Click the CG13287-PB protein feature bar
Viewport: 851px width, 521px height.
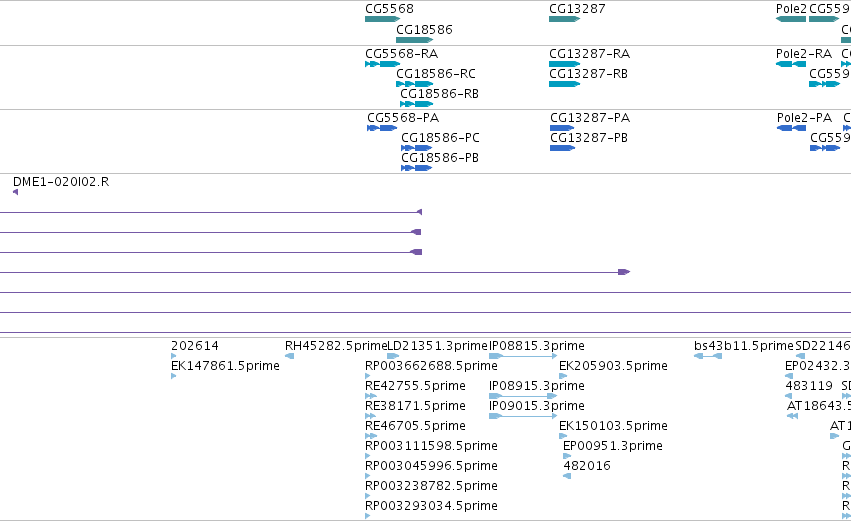pyautogui.click(x=562, y=148)
